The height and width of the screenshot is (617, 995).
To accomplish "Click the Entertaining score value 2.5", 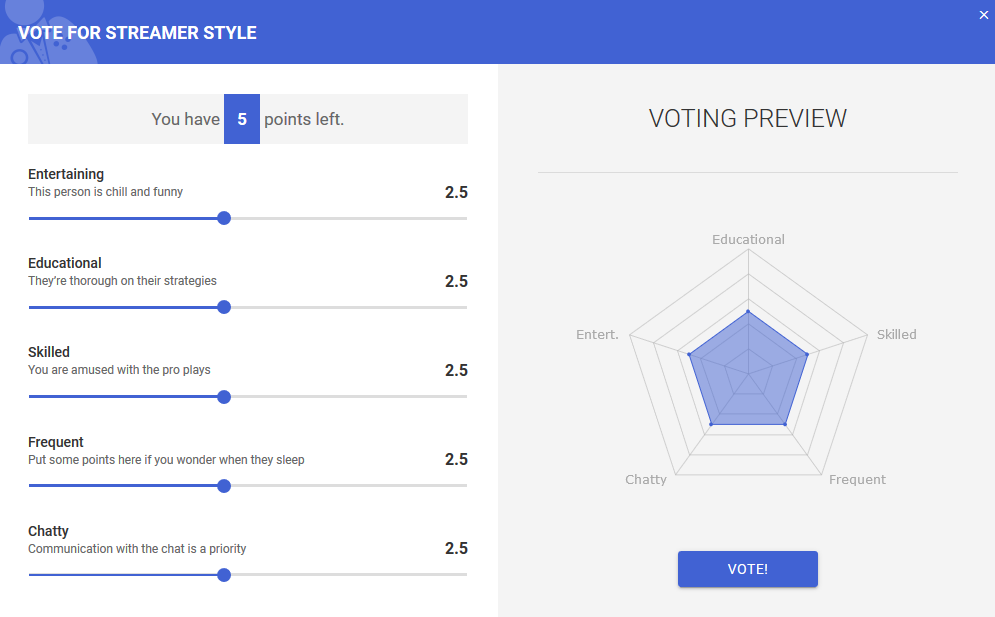I will pos(456,192).
